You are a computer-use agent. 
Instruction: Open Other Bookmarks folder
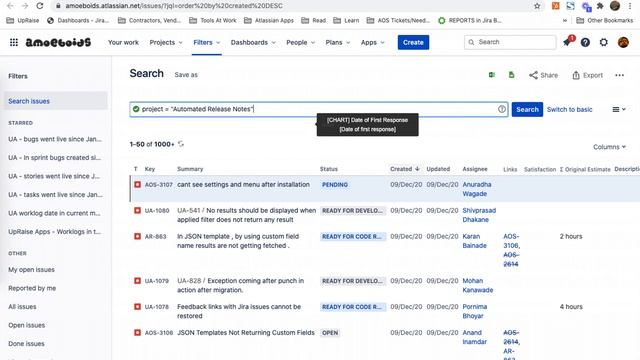tap(604, 20)
